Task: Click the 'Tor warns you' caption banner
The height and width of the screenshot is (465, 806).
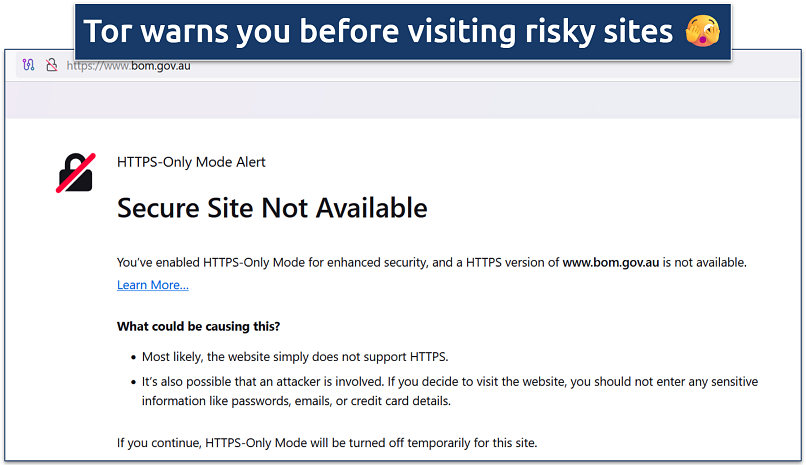Action: point(380,32)
